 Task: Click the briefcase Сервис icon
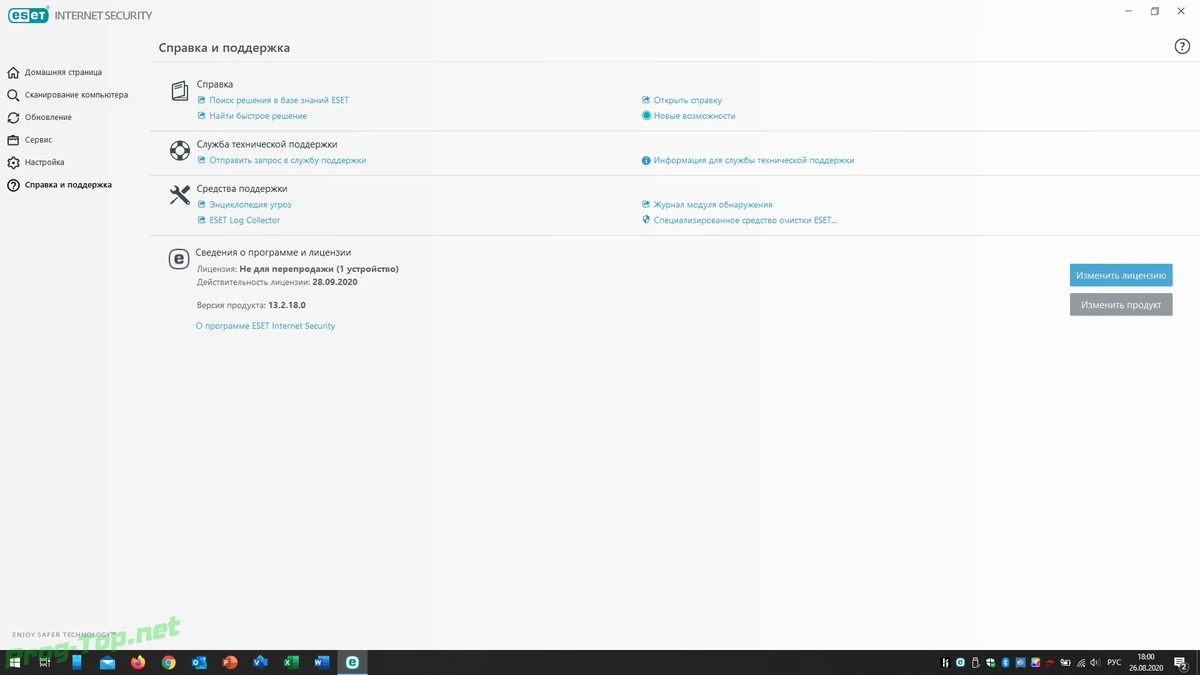click(13, 140)
